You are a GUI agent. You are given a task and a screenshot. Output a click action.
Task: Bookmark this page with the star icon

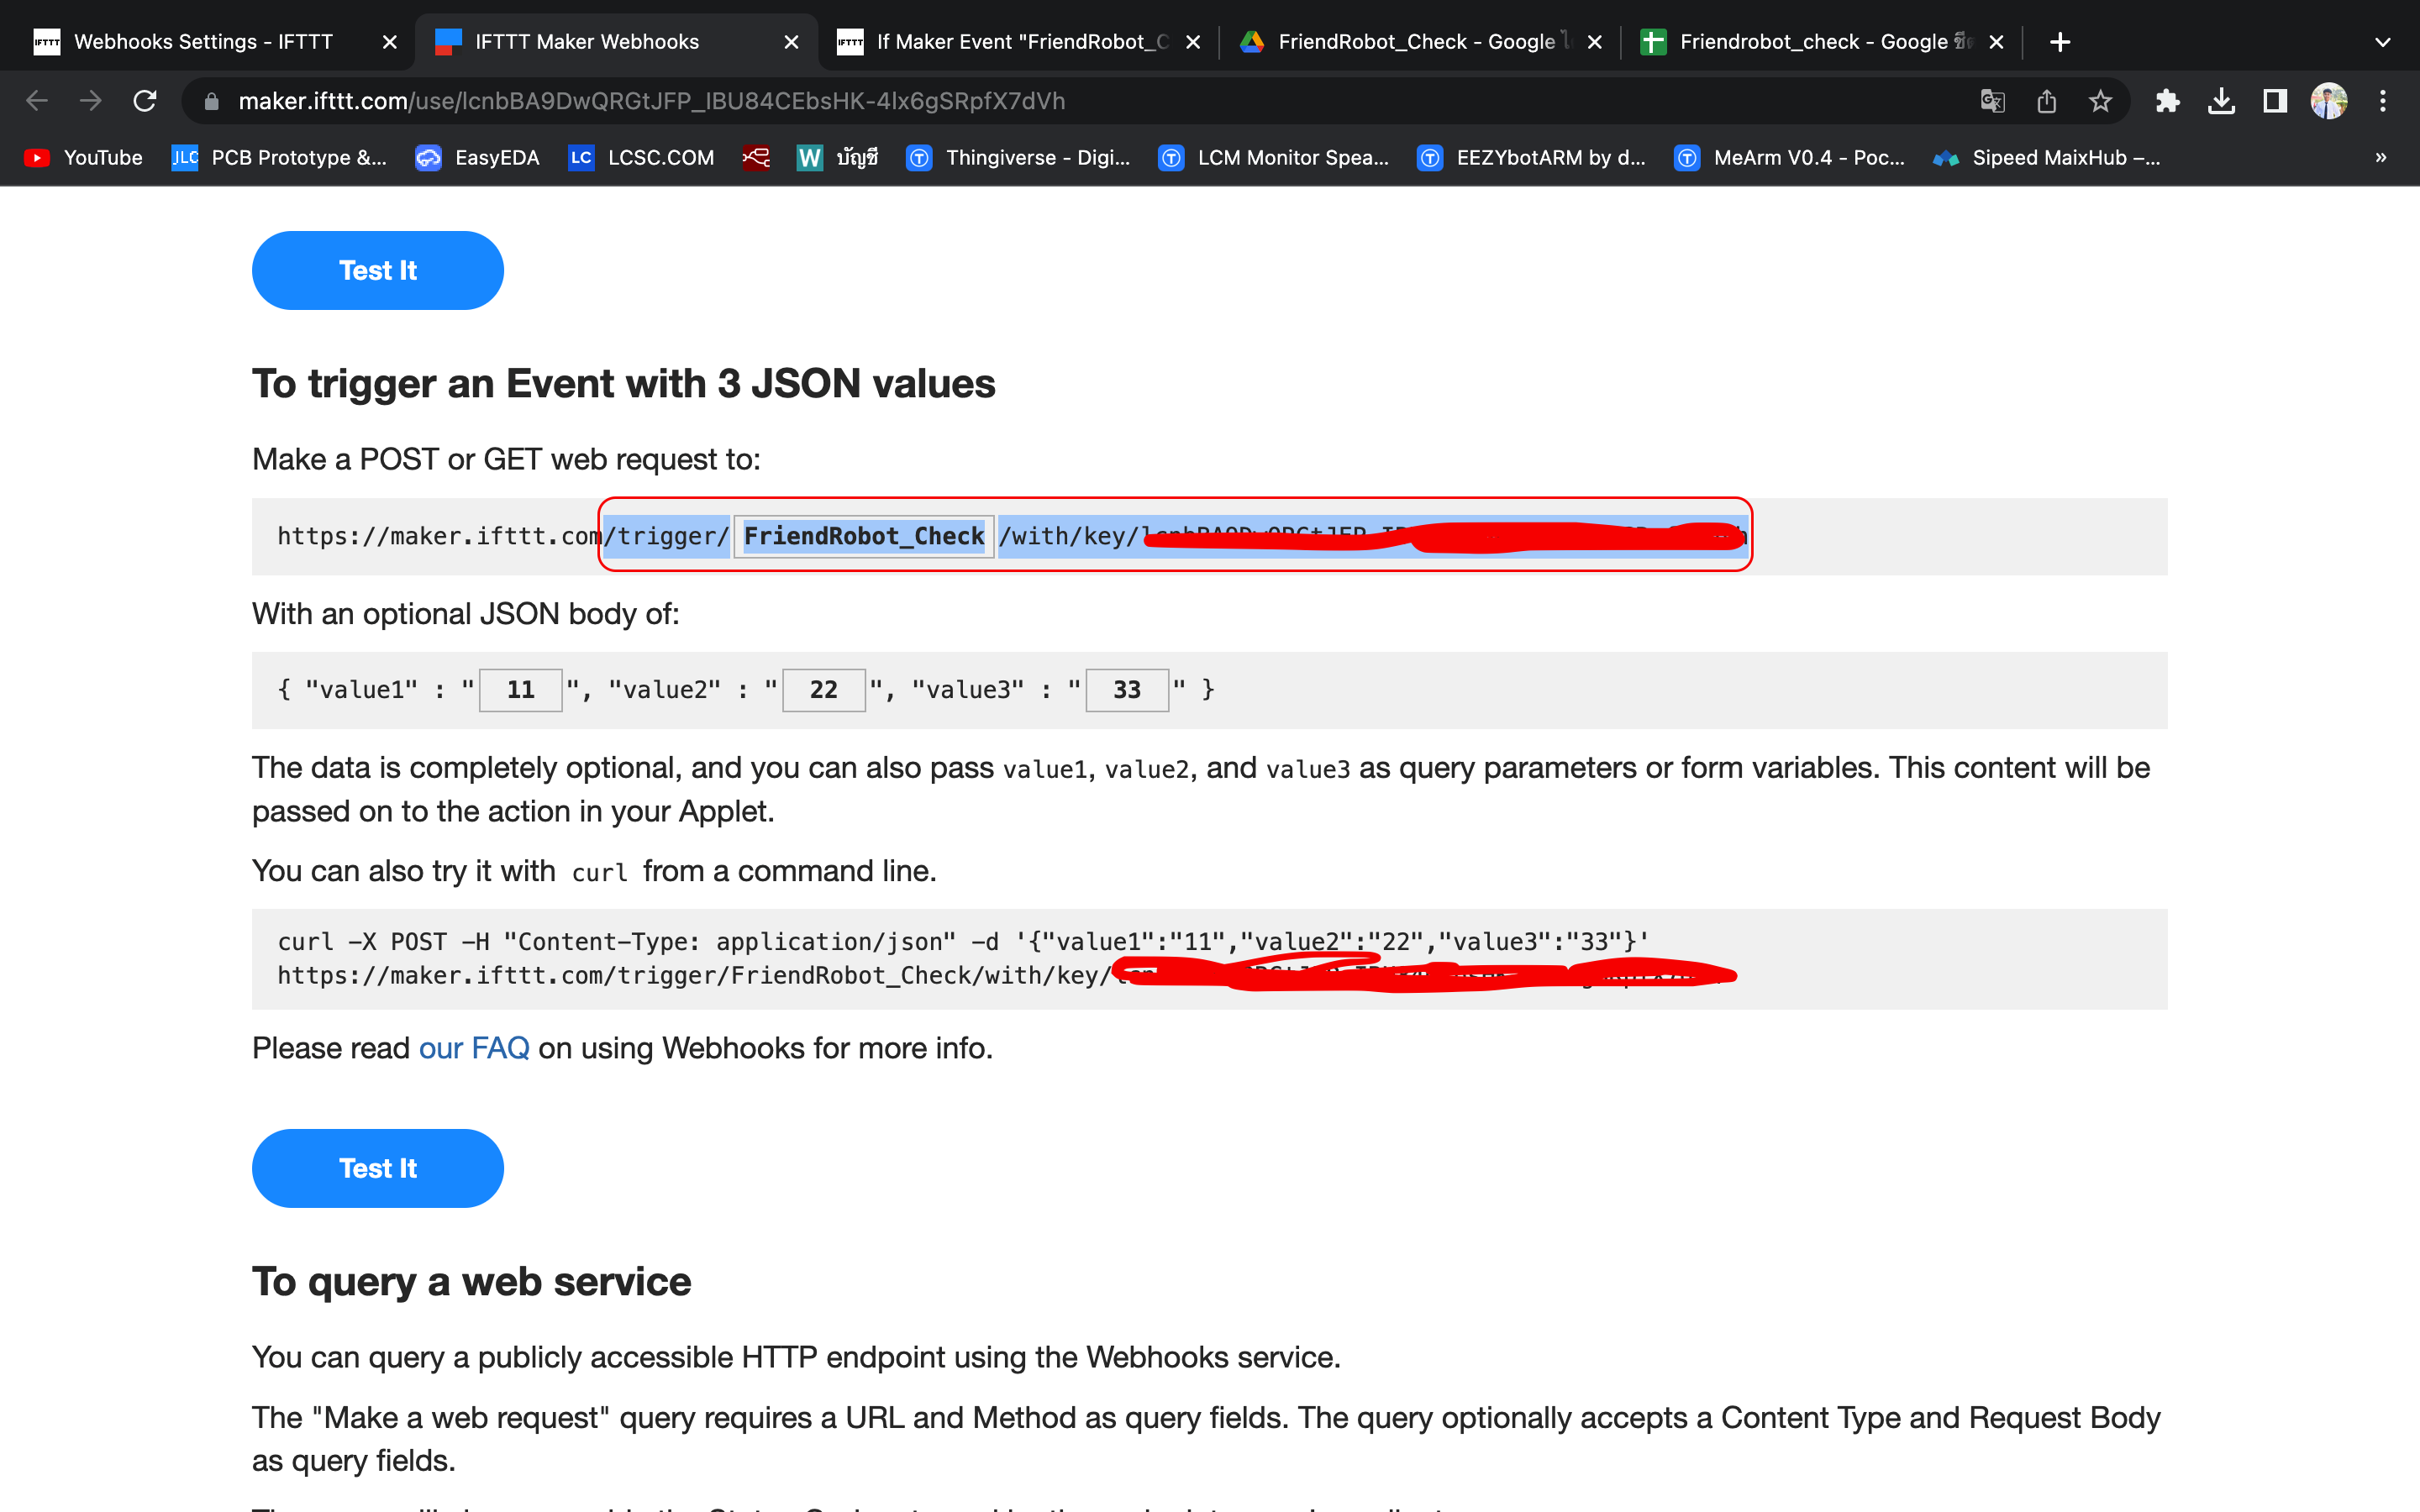[x=2100, y=101]
